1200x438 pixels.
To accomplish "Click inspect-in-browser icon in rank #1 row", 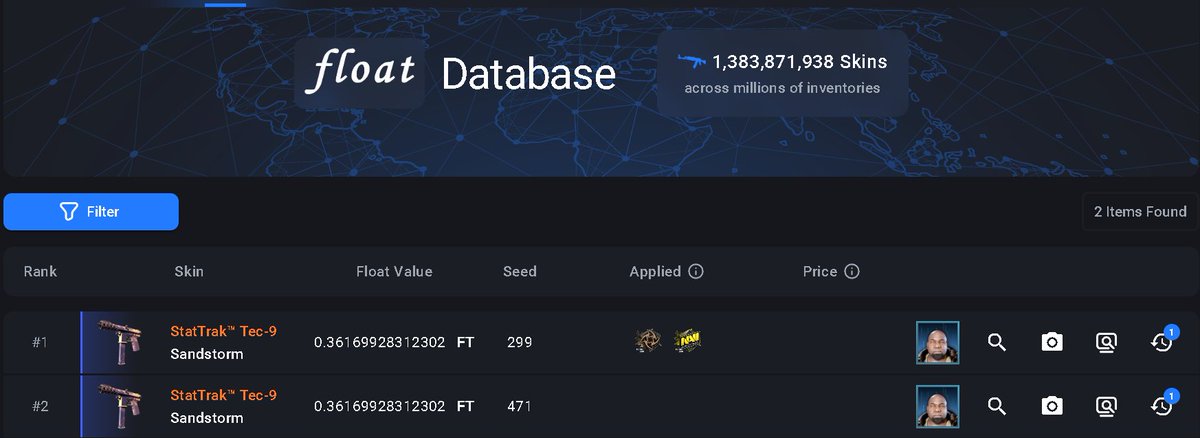I will (x=1106, y=343).
